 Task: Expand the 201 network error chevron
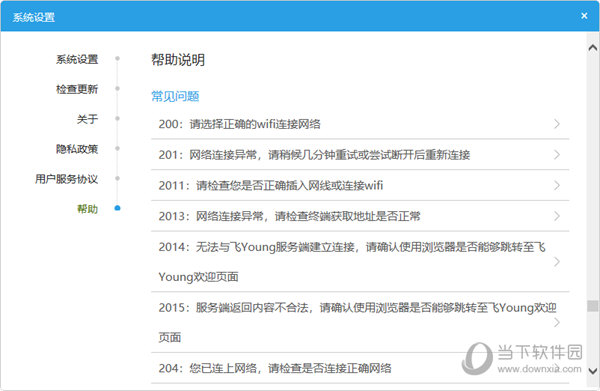[557, 155]
